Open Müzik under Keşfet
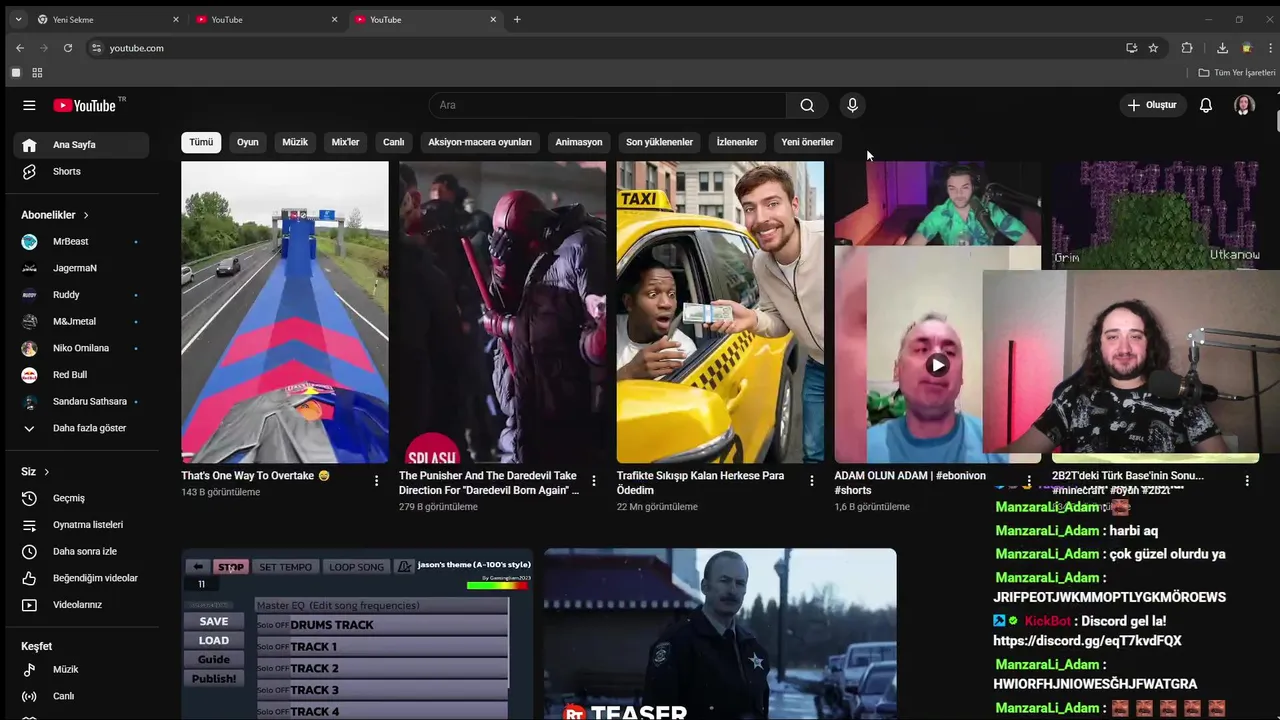Viewport: 1280px width, 720px height. click(81, 670)
